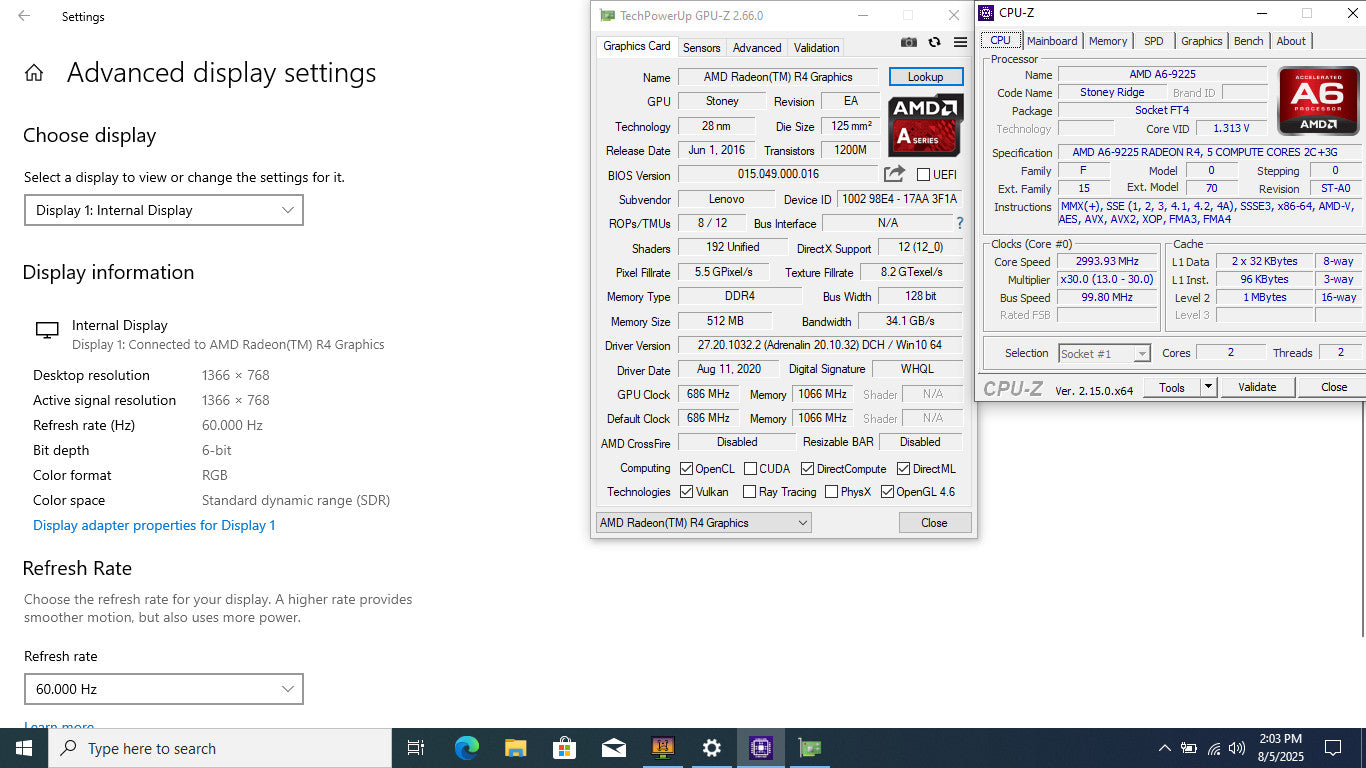Click the BIOS export share icon
Screen dimensions: 1366x768
[x=894, y=174]
